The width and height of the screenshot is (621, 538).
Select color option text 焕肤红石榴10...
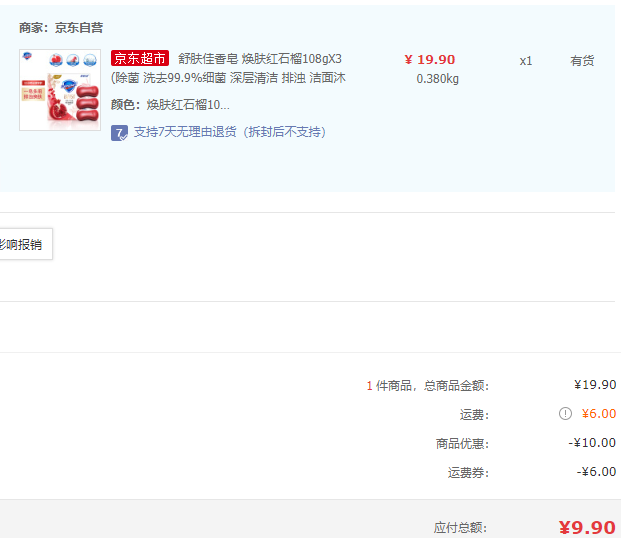pos(188,105)
